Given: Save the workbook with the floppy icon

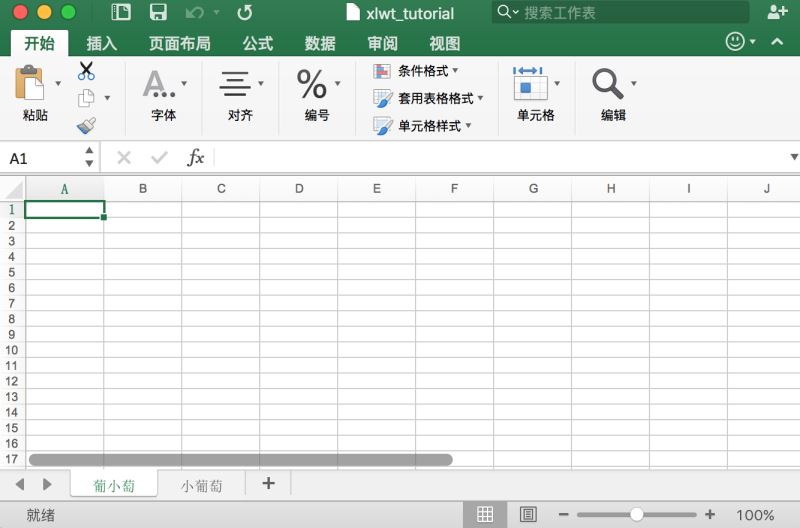Looking at the screenshot, I should [158, 12].
